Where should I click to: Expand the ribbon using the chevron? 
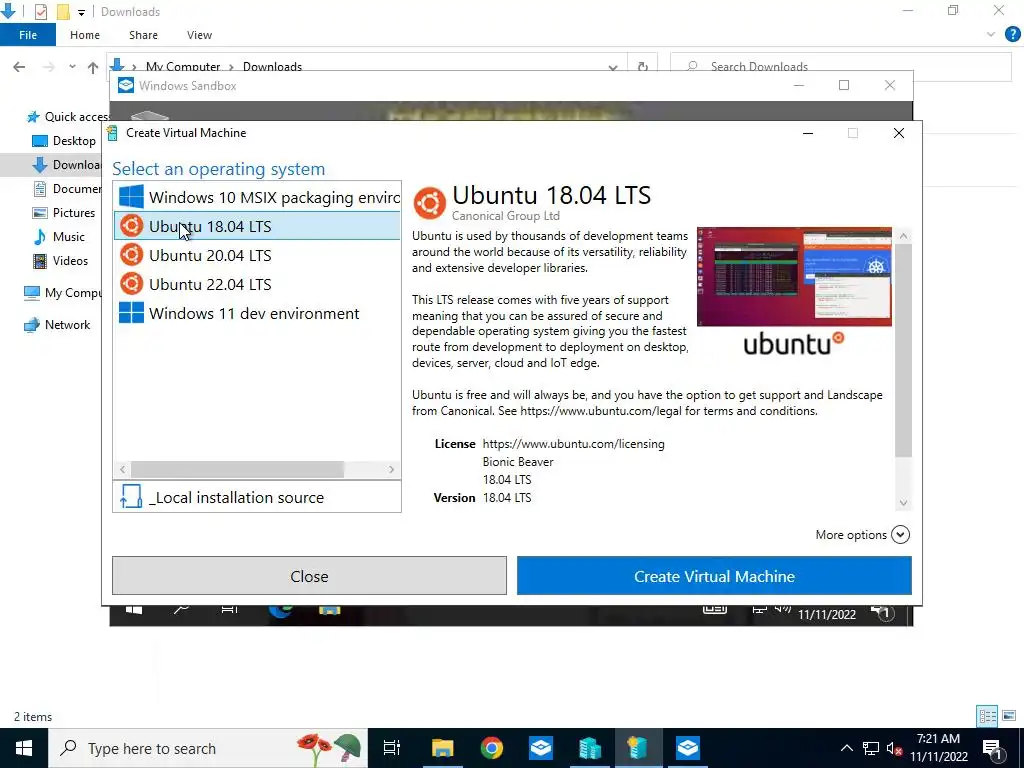[x=991, y=35]
